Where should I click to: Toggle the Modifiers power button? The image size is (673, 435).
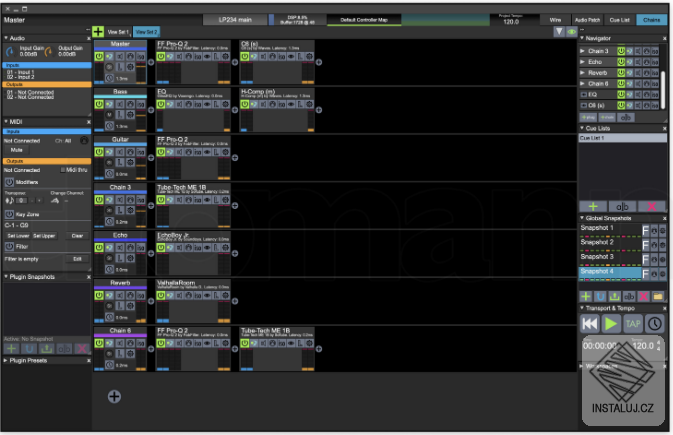9,182
